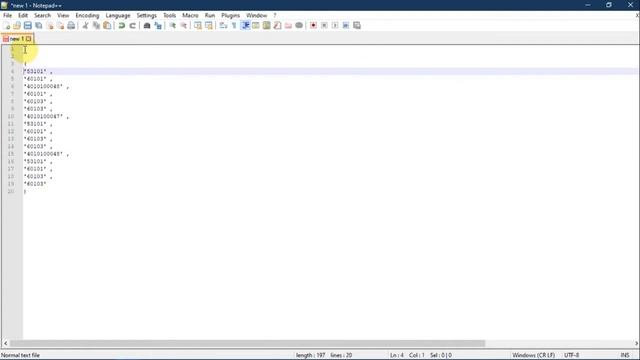Screen dimensions: 640x360
Task: Toggle file monitoring eye icon
Action: click(x=299, y=26)
